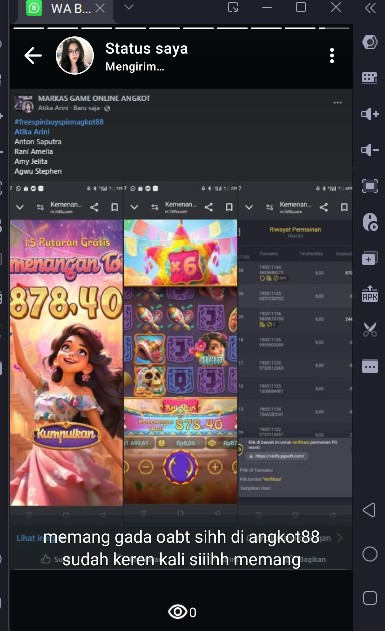Select the name Rani Amelia

(x=33, y=151)
